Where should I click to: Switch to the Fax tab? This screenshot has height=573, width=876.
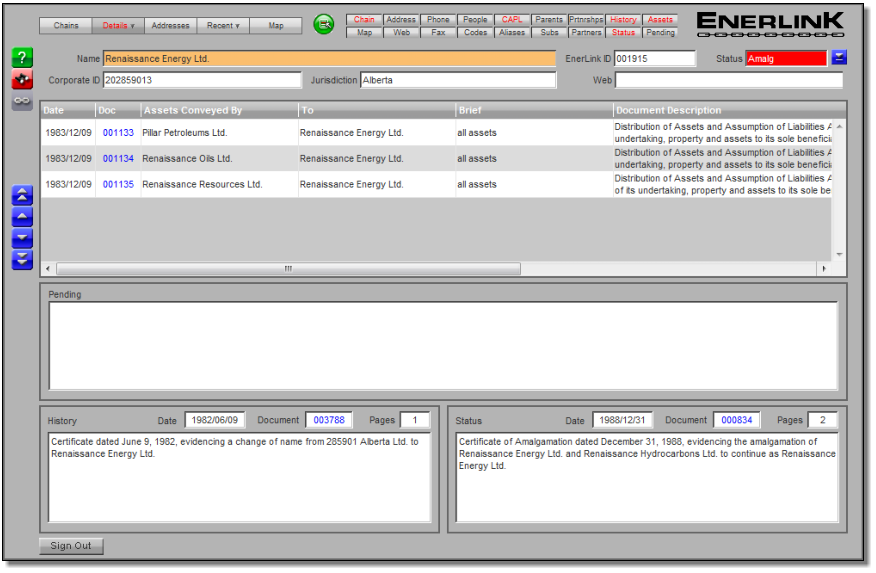pyautogui.click(x=438, y=32)
